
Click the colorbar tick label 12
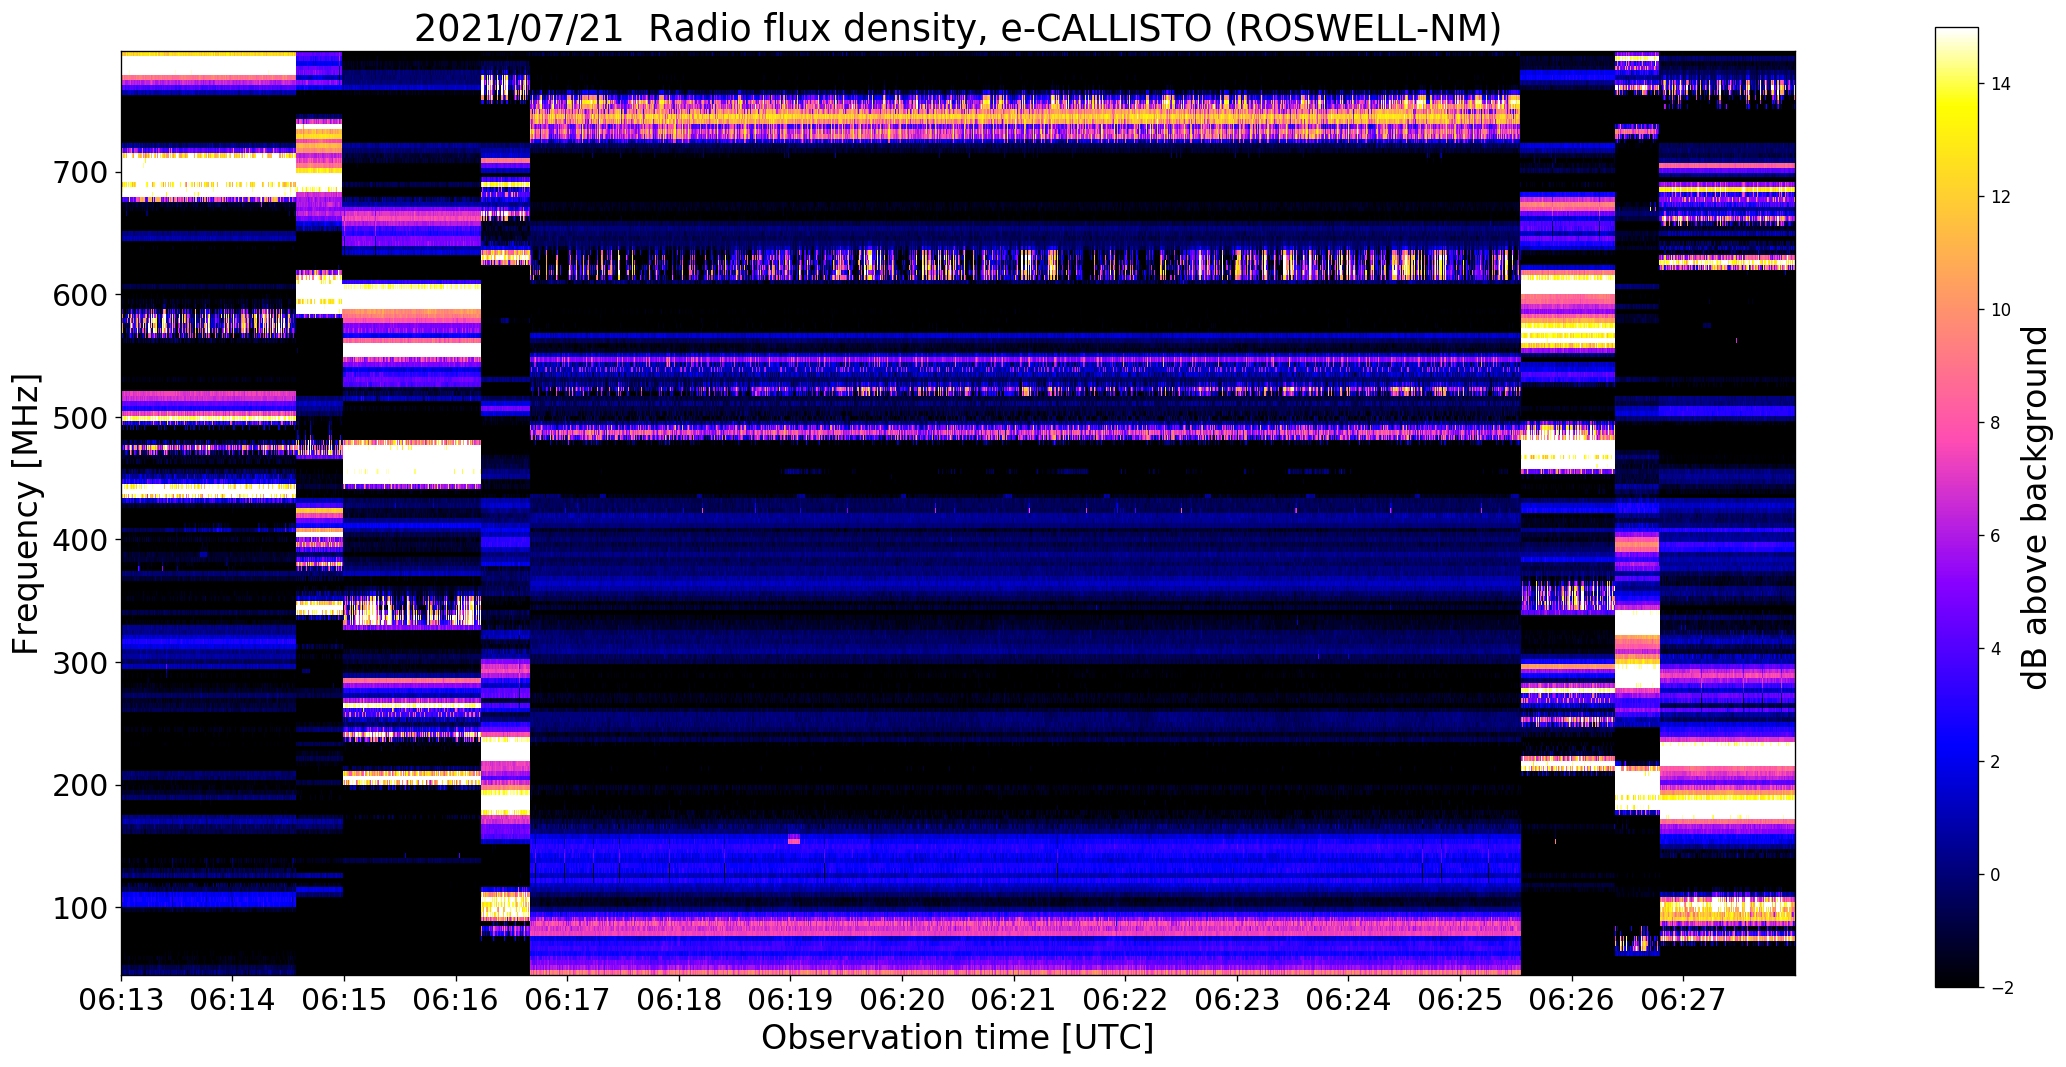point(2000,197)
